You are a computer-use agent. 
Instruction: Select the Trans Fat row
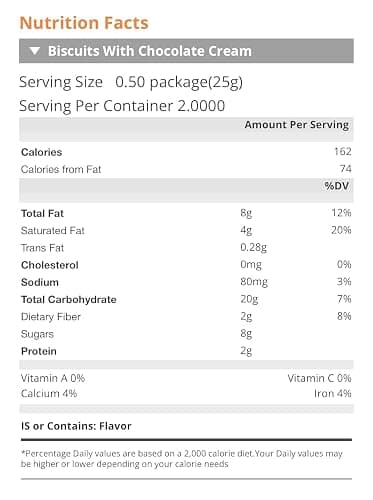tap(186, 248)
